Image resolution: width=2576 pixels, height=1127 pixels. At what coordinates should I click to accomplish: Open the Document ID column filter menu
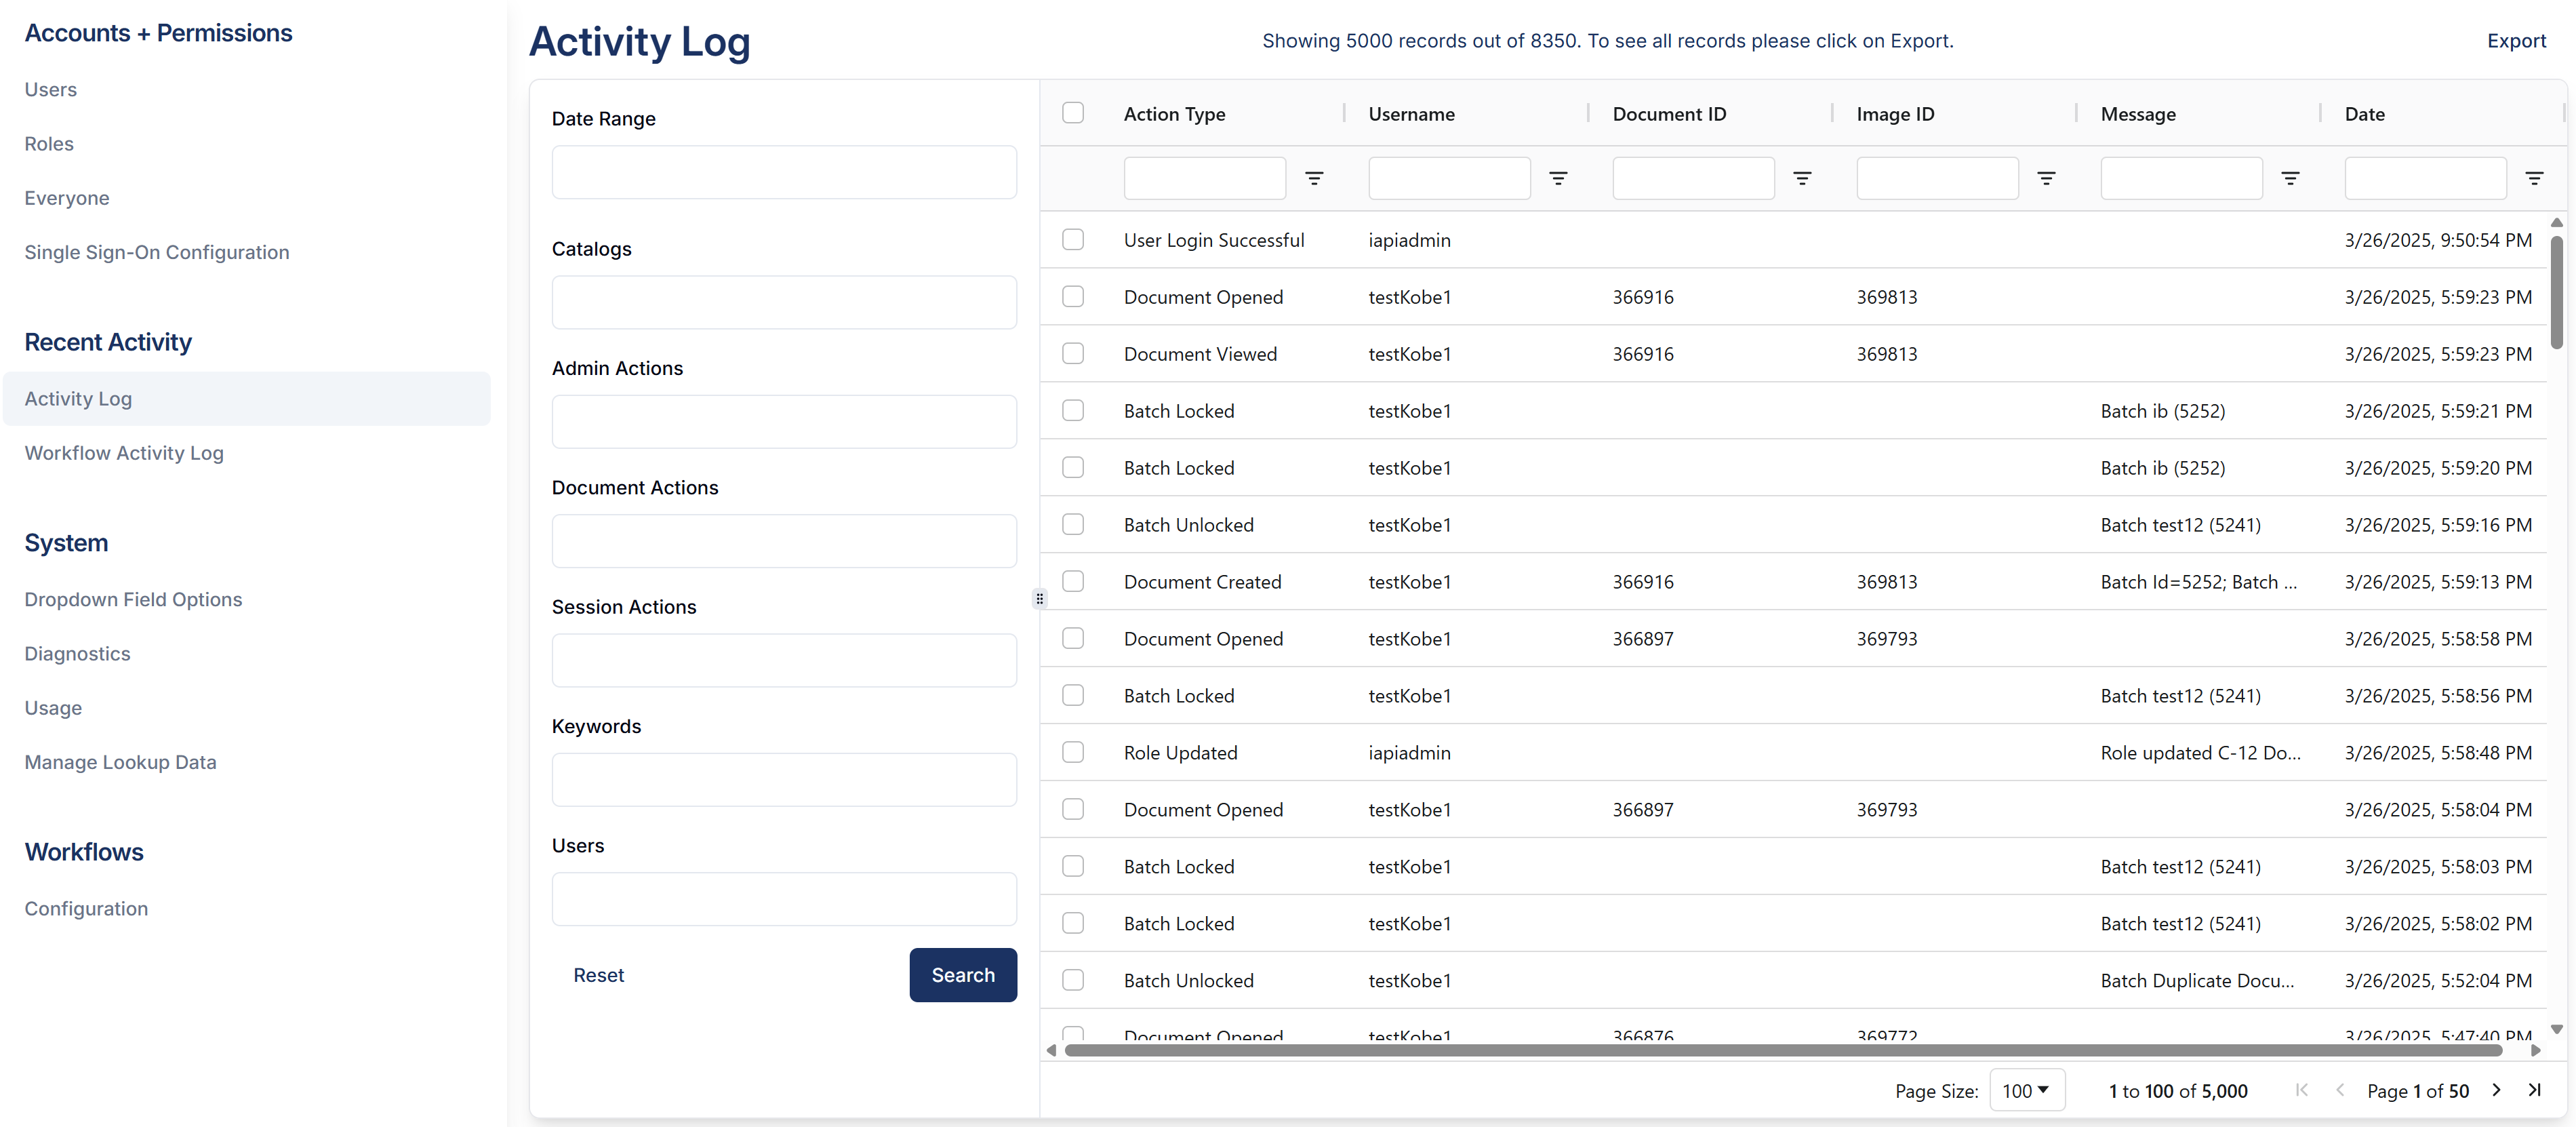[1802, 178]
